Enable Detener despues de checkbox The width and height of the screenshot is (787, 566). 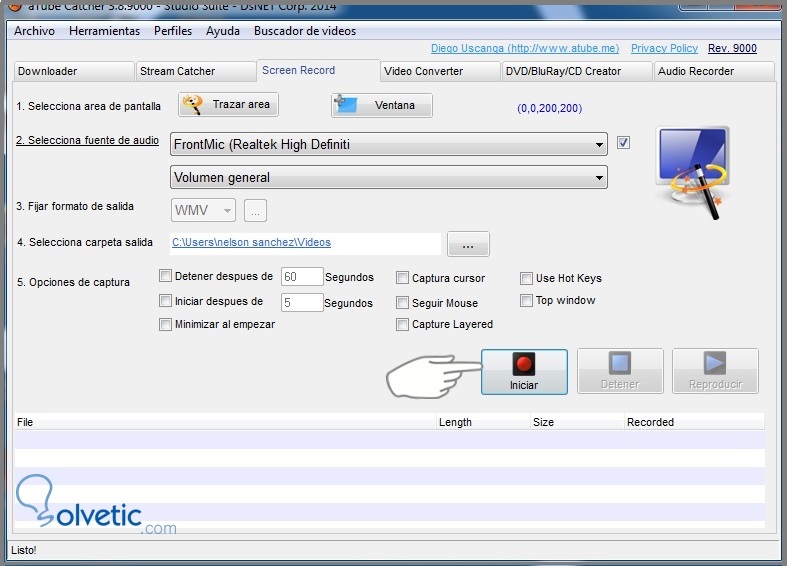(165, 275)
